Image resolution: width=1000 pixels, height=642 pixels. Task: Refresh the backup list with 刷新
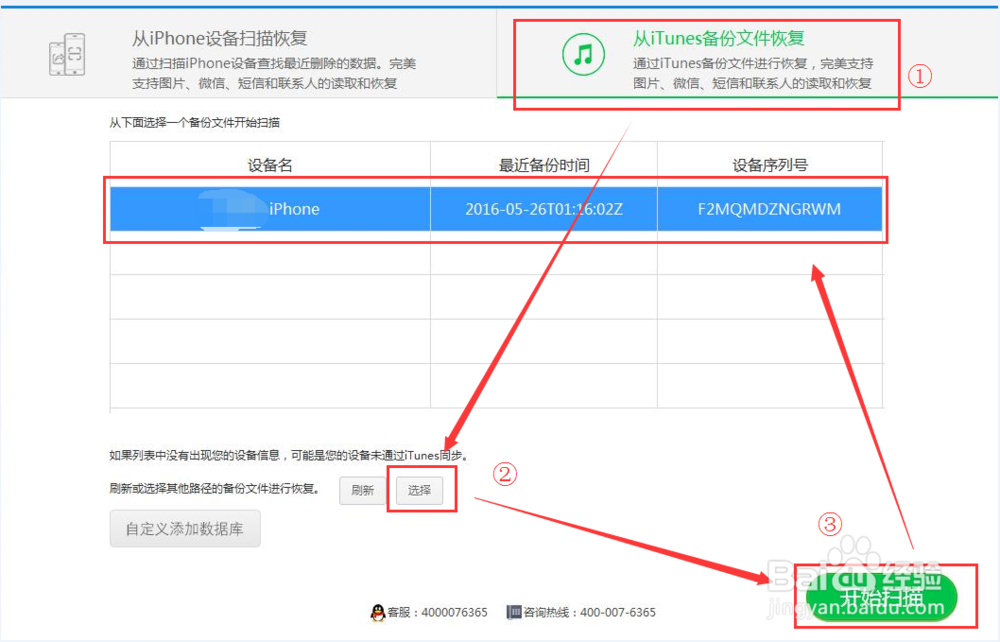[x=362, y=490]
